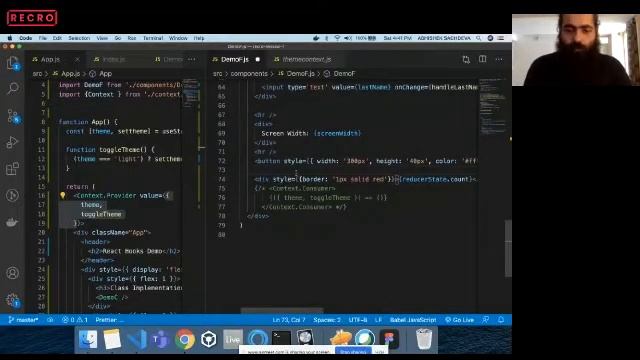Screen dimensions: 640x360
Task: Switch to the App.js editor tab
Action: click(51, 60)
